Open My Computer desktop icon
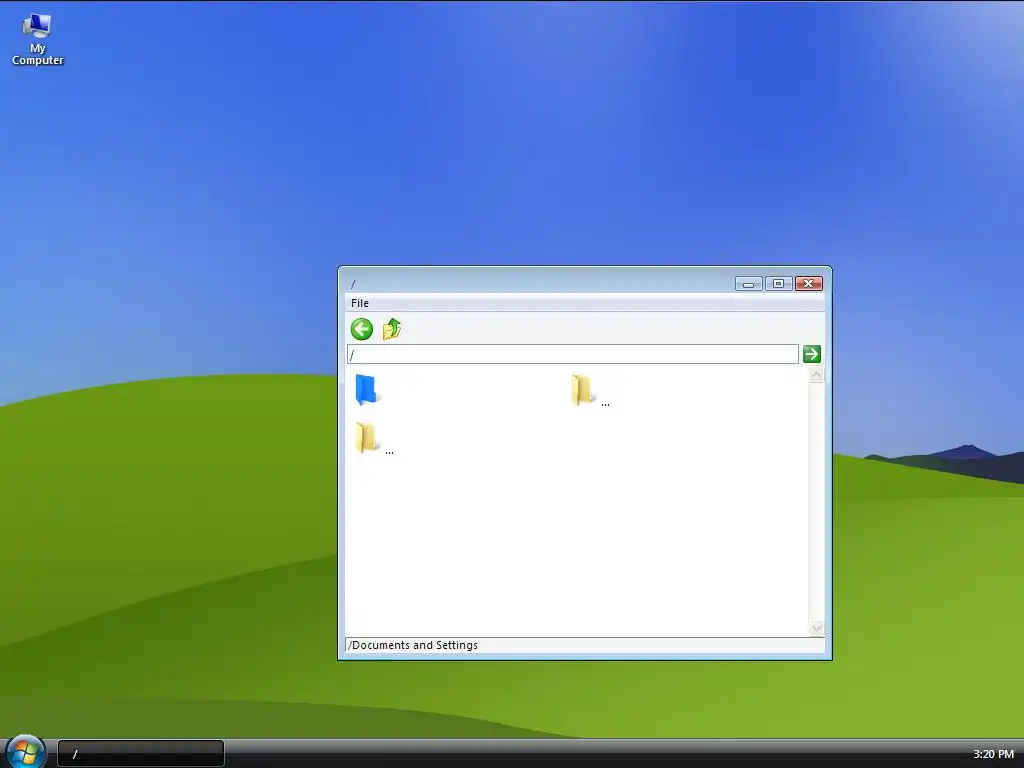 (x=37, y=40)
